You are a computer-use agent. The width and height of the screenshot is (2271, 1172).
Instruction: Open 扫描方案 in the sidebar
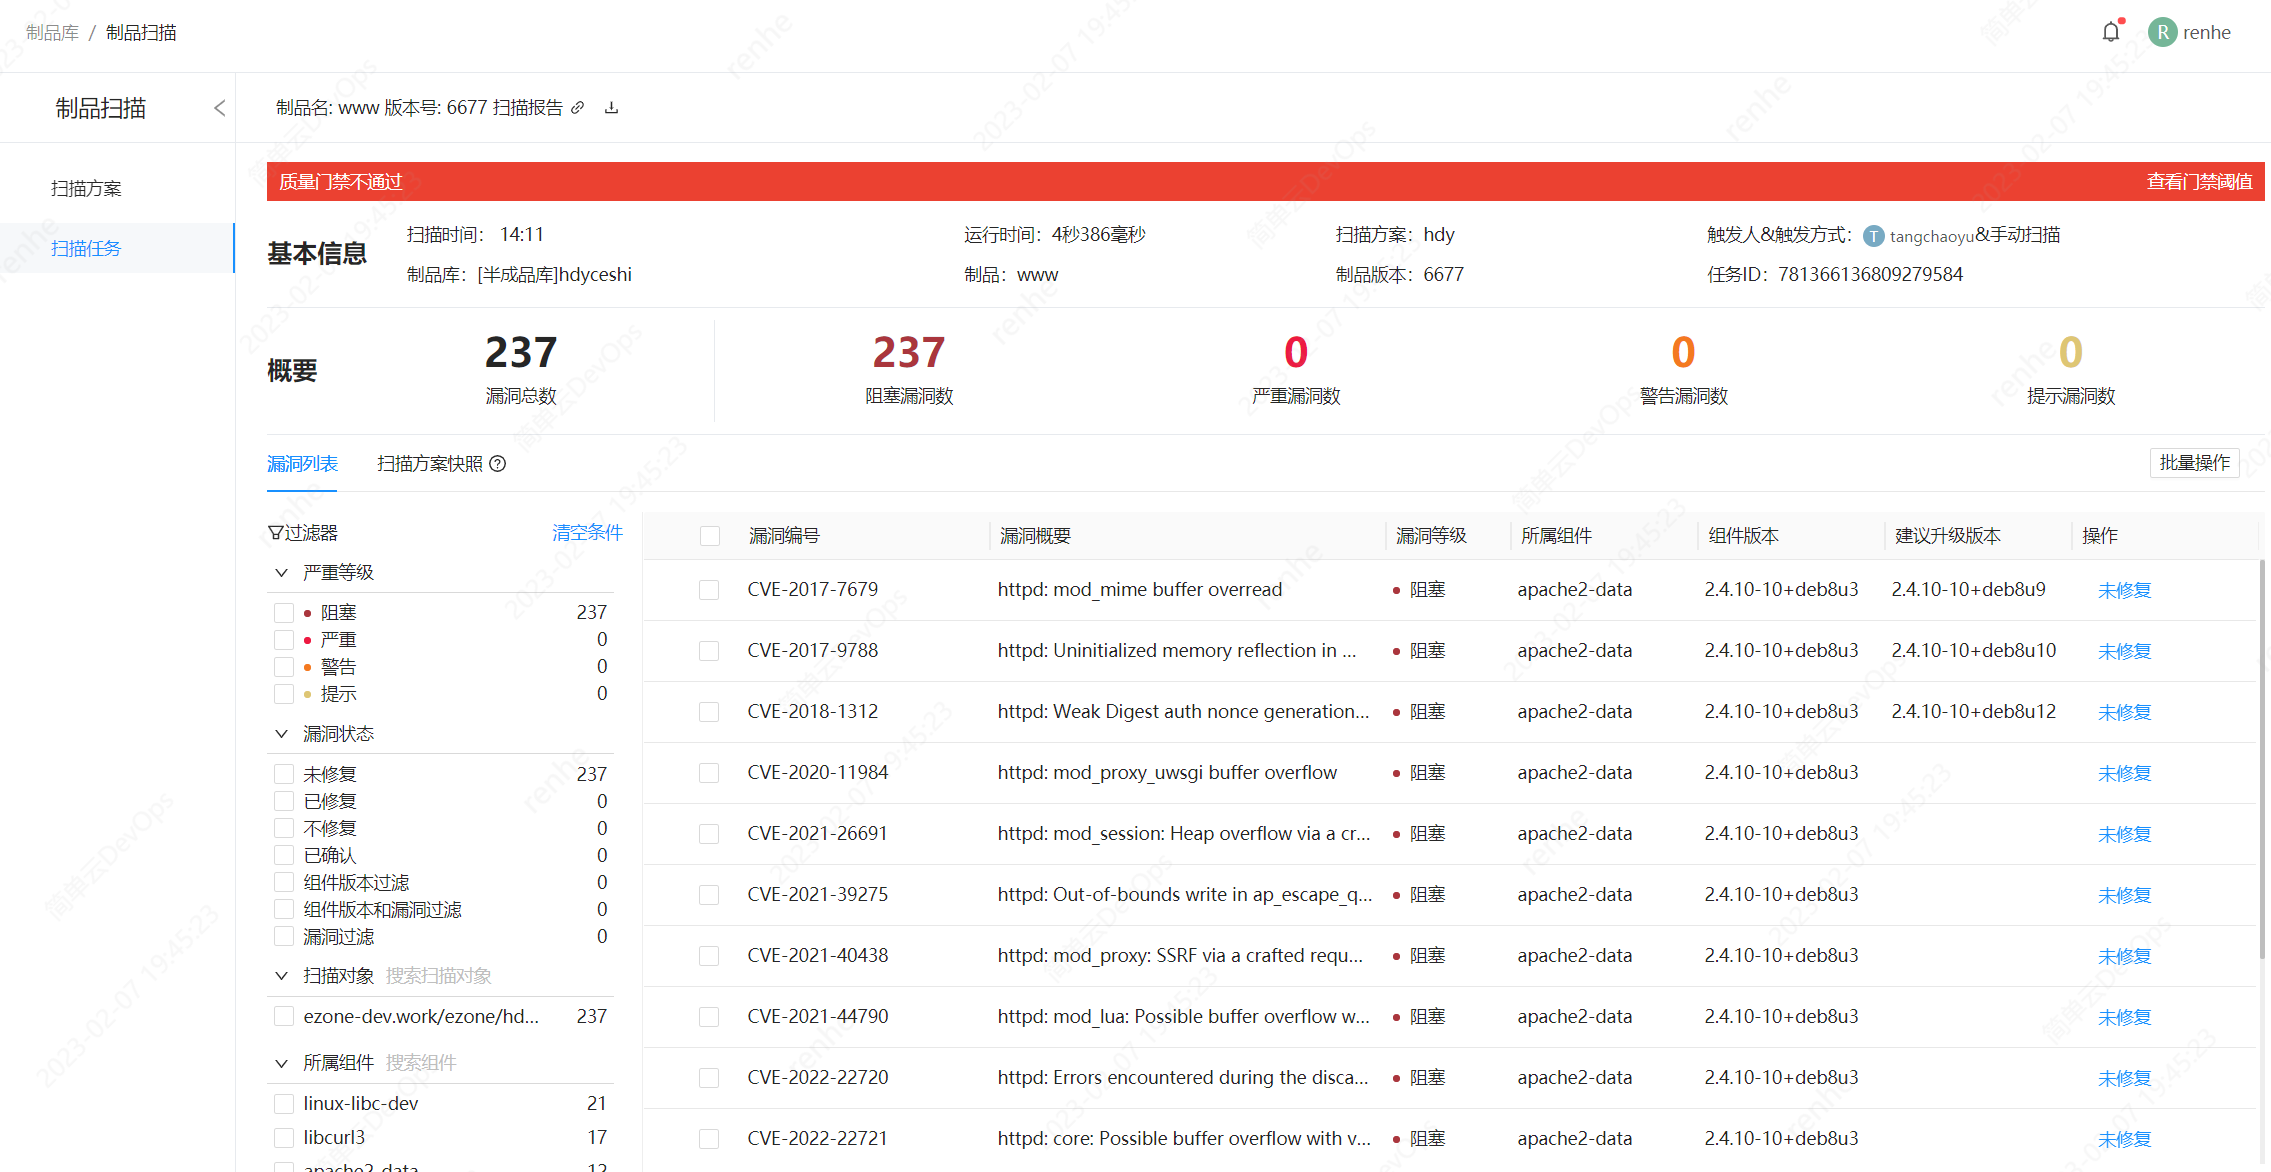[x=86, y=189]
